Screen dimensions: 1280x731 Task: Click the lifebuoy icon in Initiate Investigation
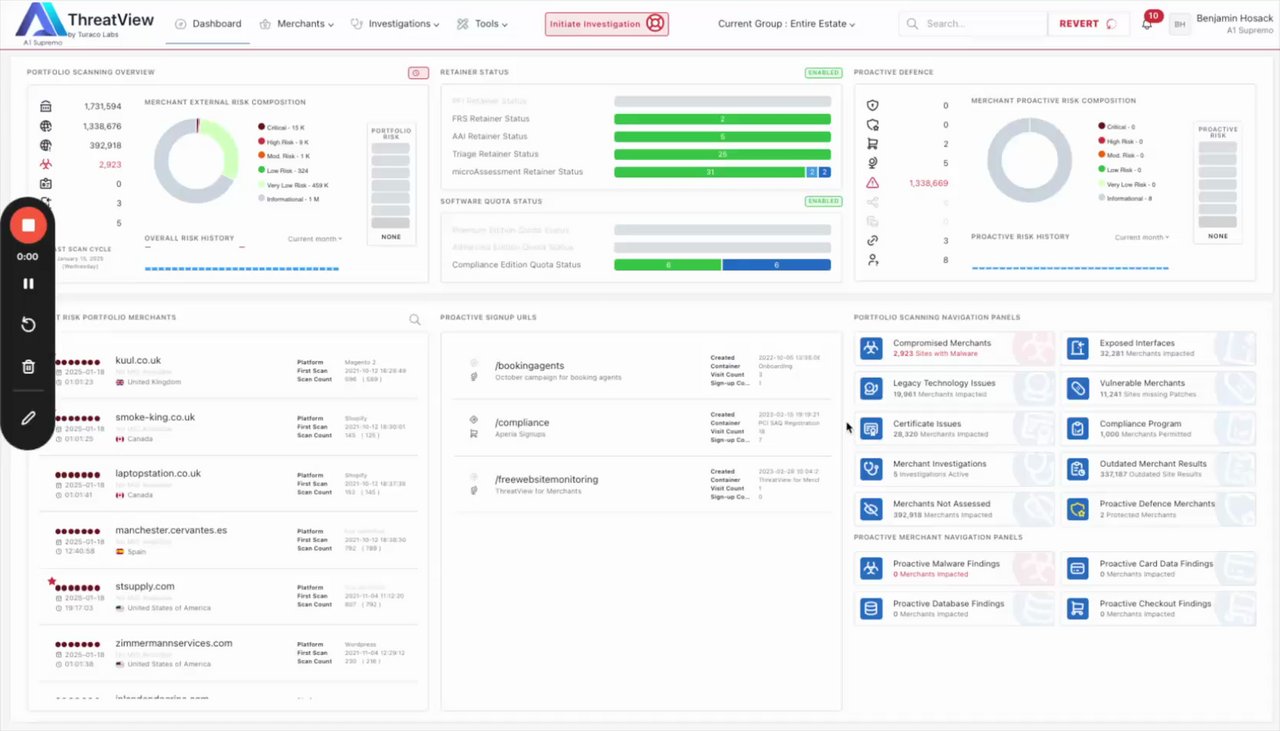coord(655,24)
